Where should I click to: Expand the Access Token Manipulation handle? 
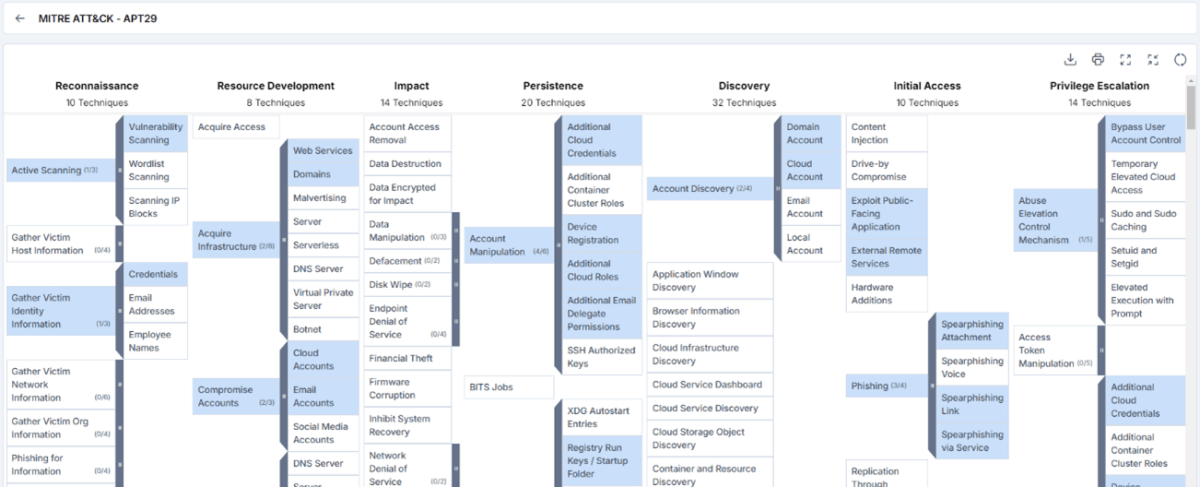coord(1101,351)
